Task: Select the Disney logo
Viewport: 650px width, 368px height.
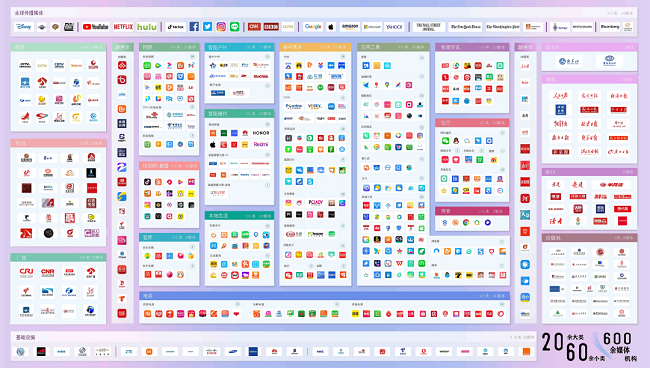Action: click(23, 27)
